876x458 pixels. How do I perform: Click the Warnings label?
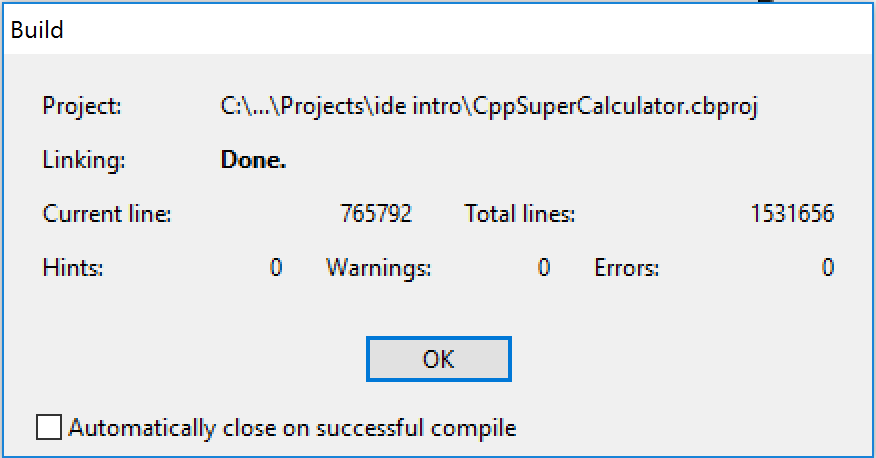379,269
